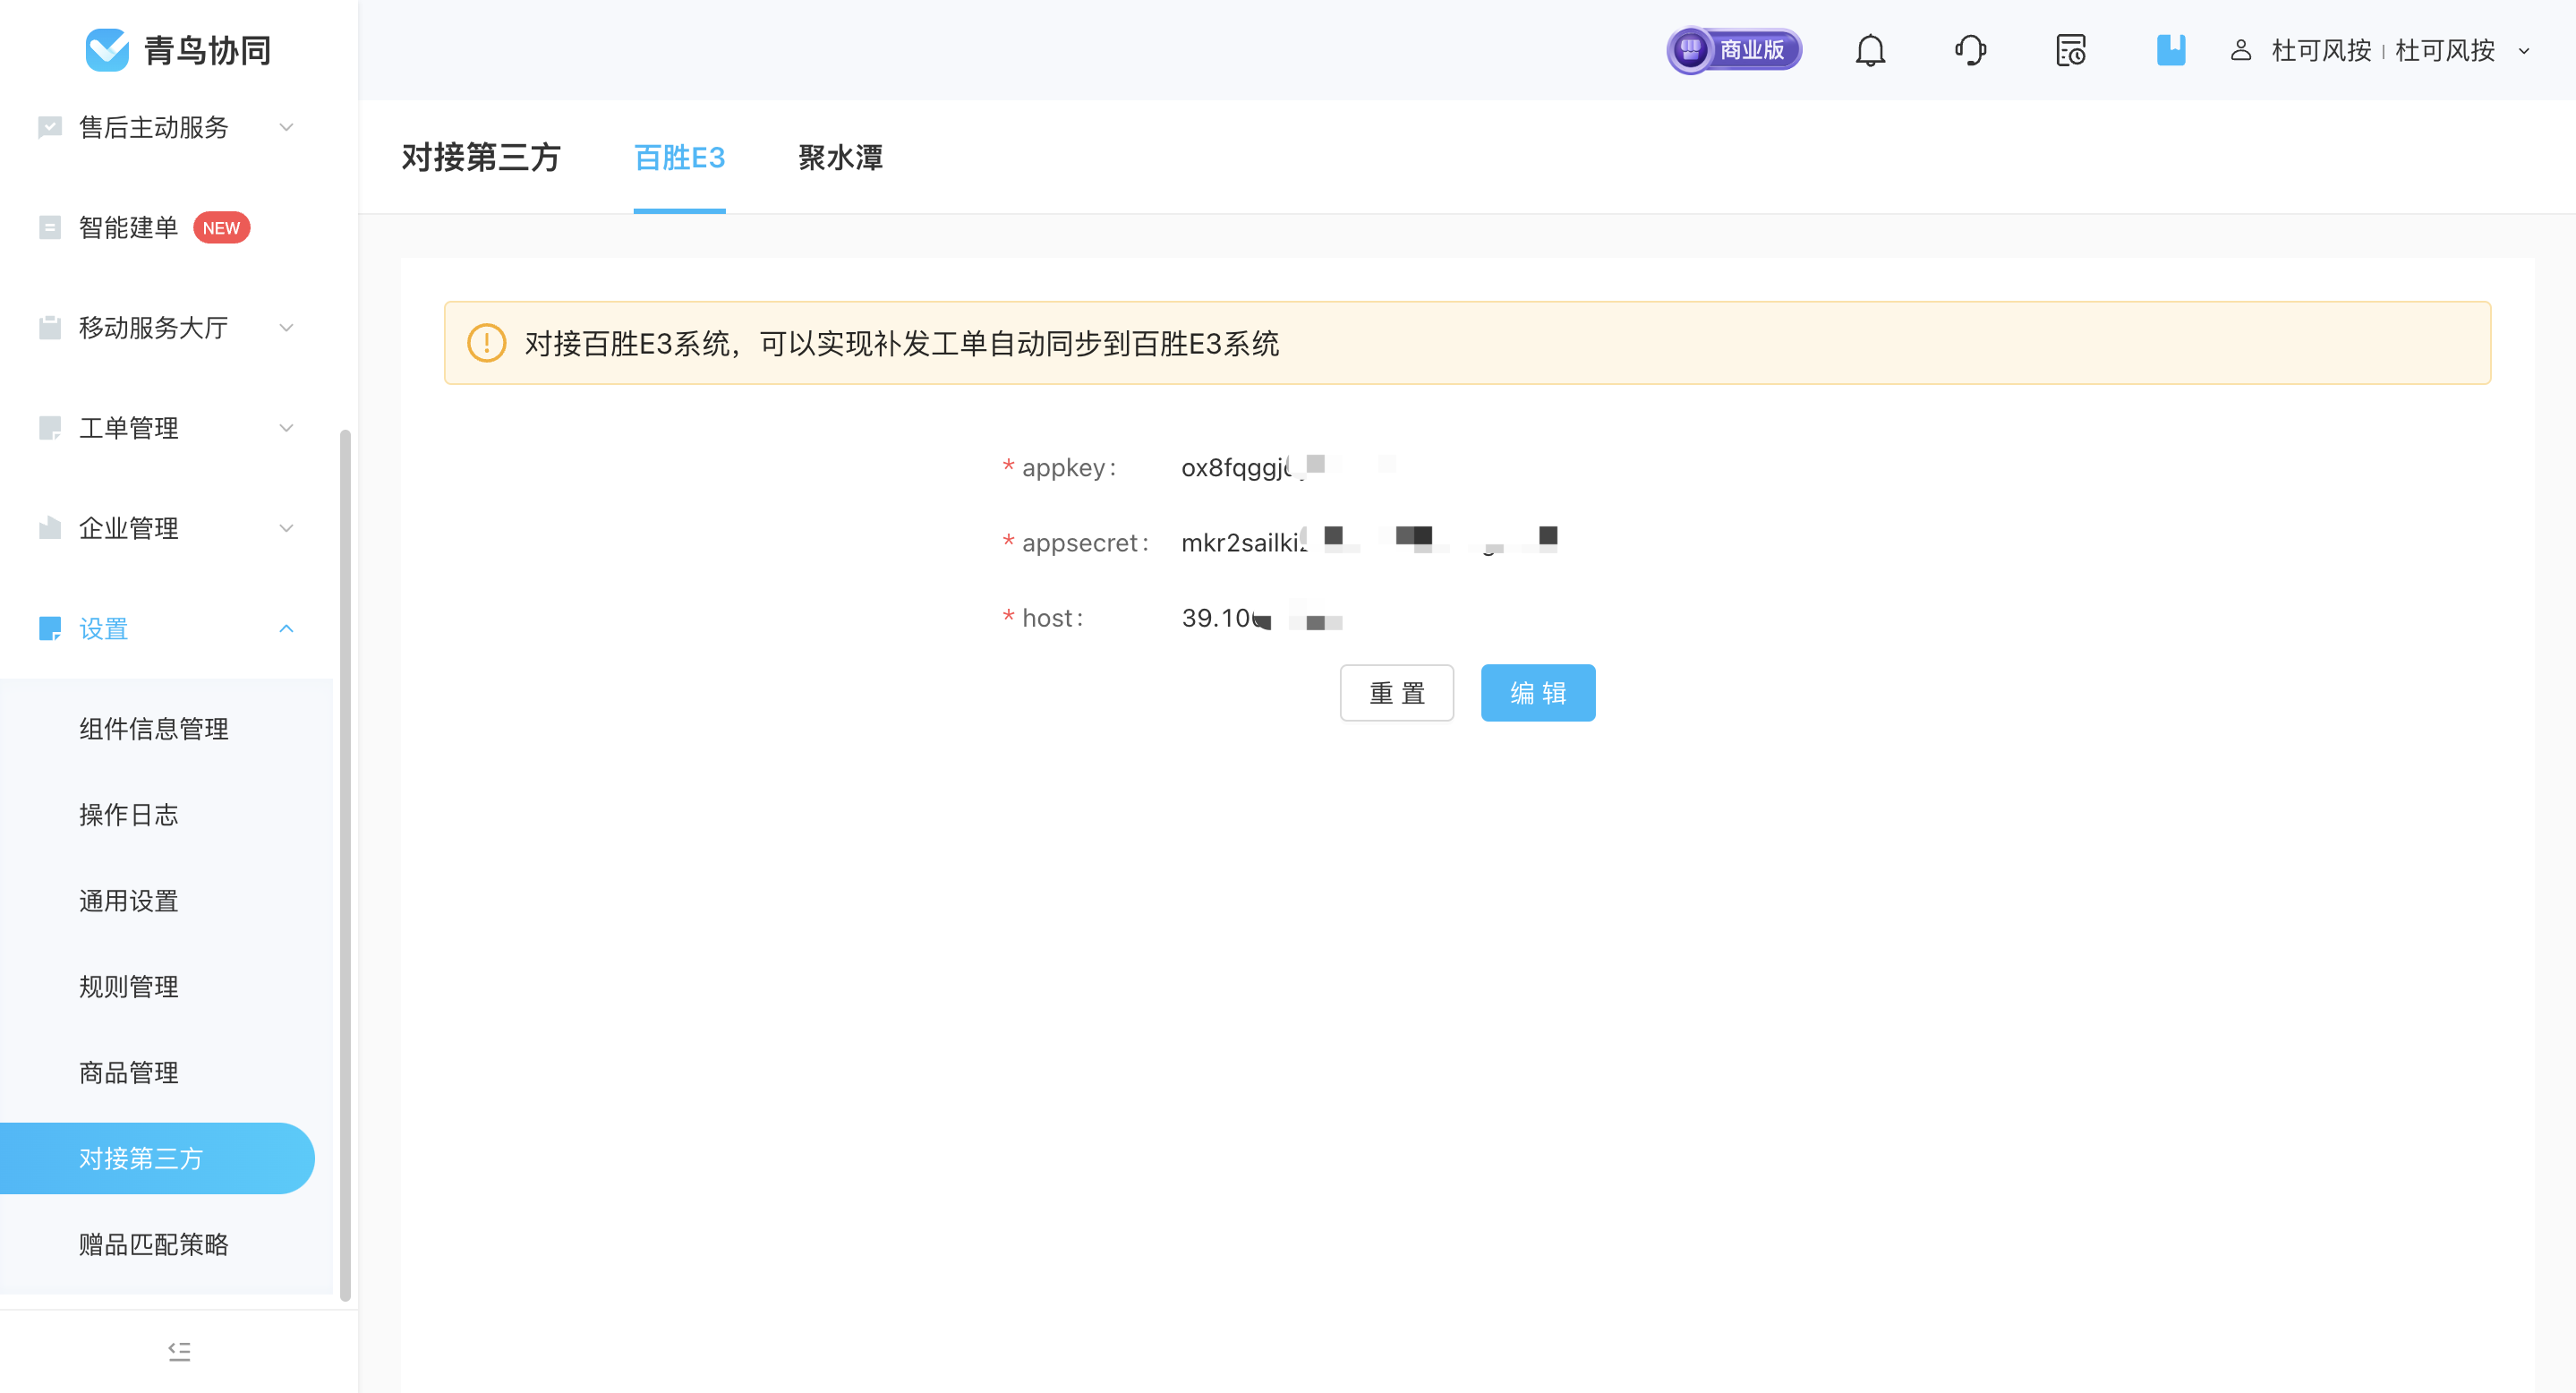Click the 移动服务大厅 clipboard icon
The height and width of the screenshot is (1393, 2576).
coord(49,327)
